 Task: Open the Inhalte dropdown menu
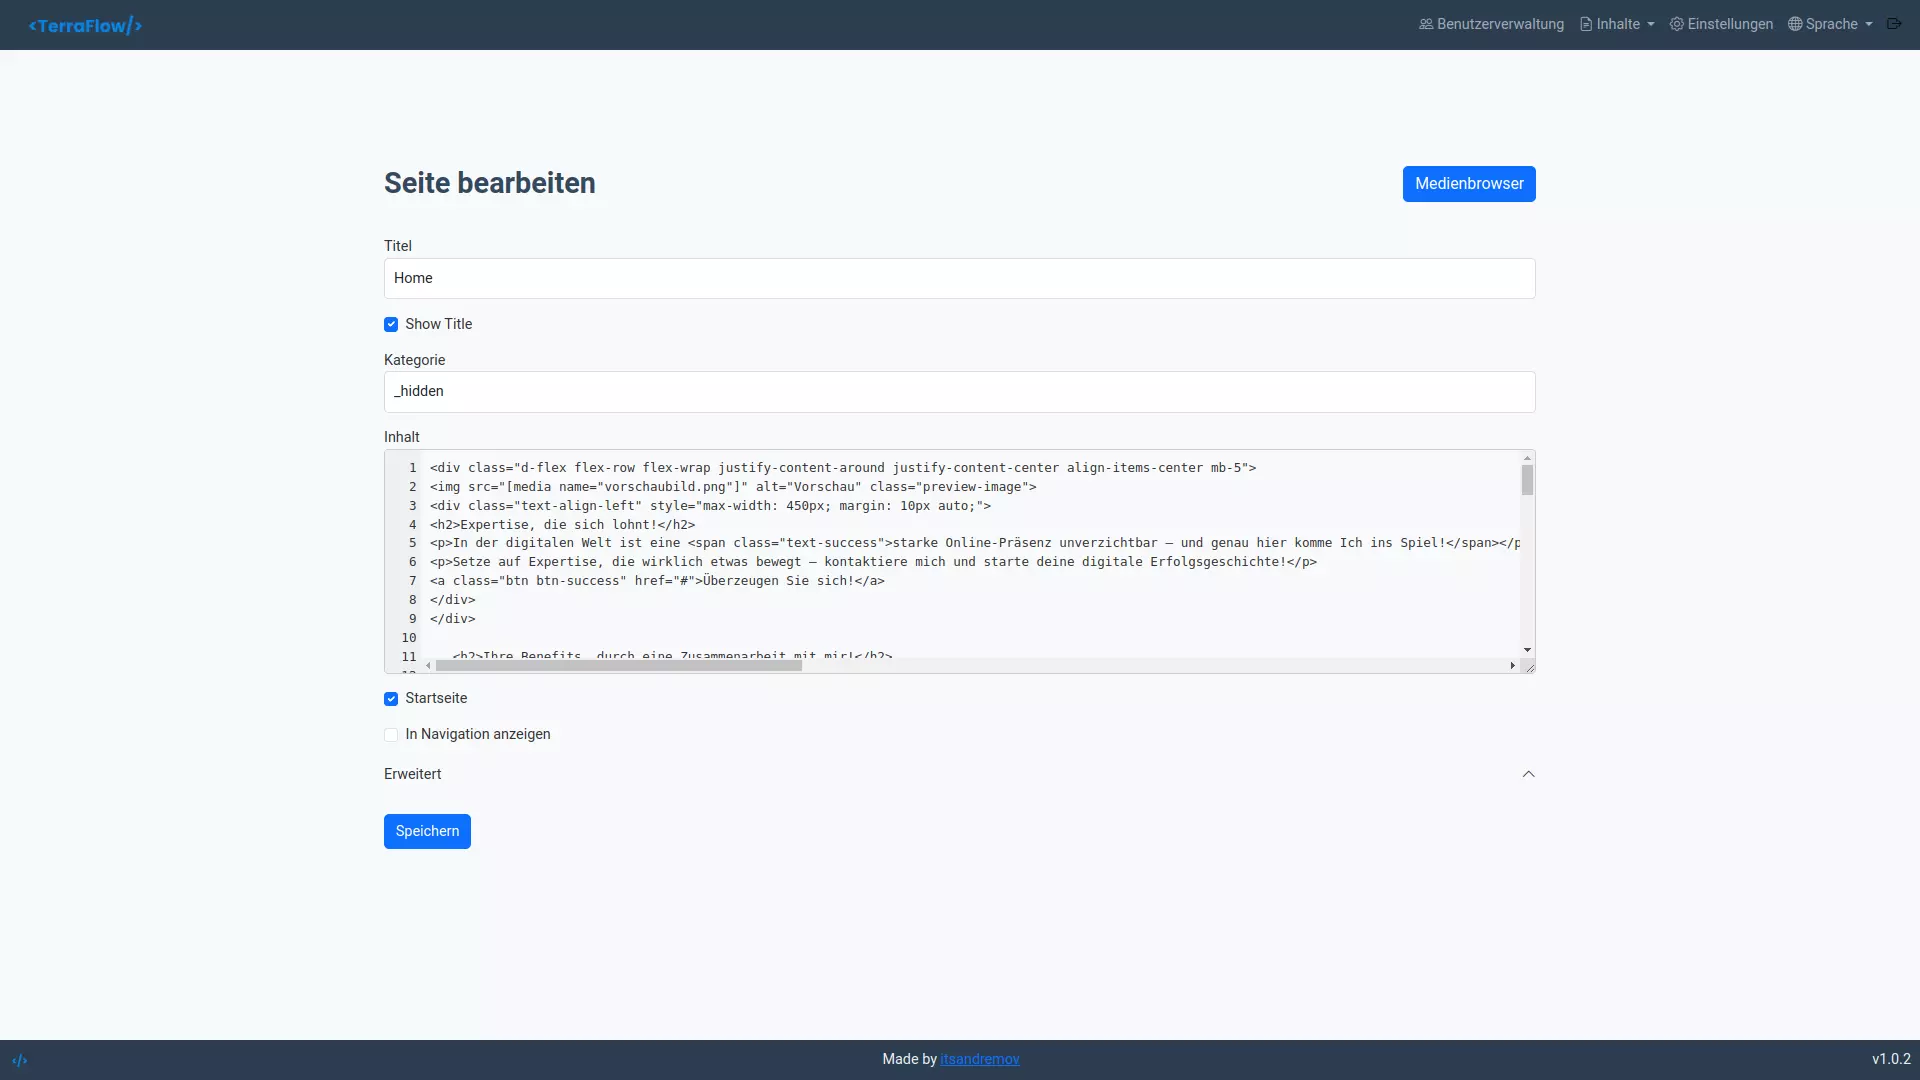click(x=1617, y=24)
